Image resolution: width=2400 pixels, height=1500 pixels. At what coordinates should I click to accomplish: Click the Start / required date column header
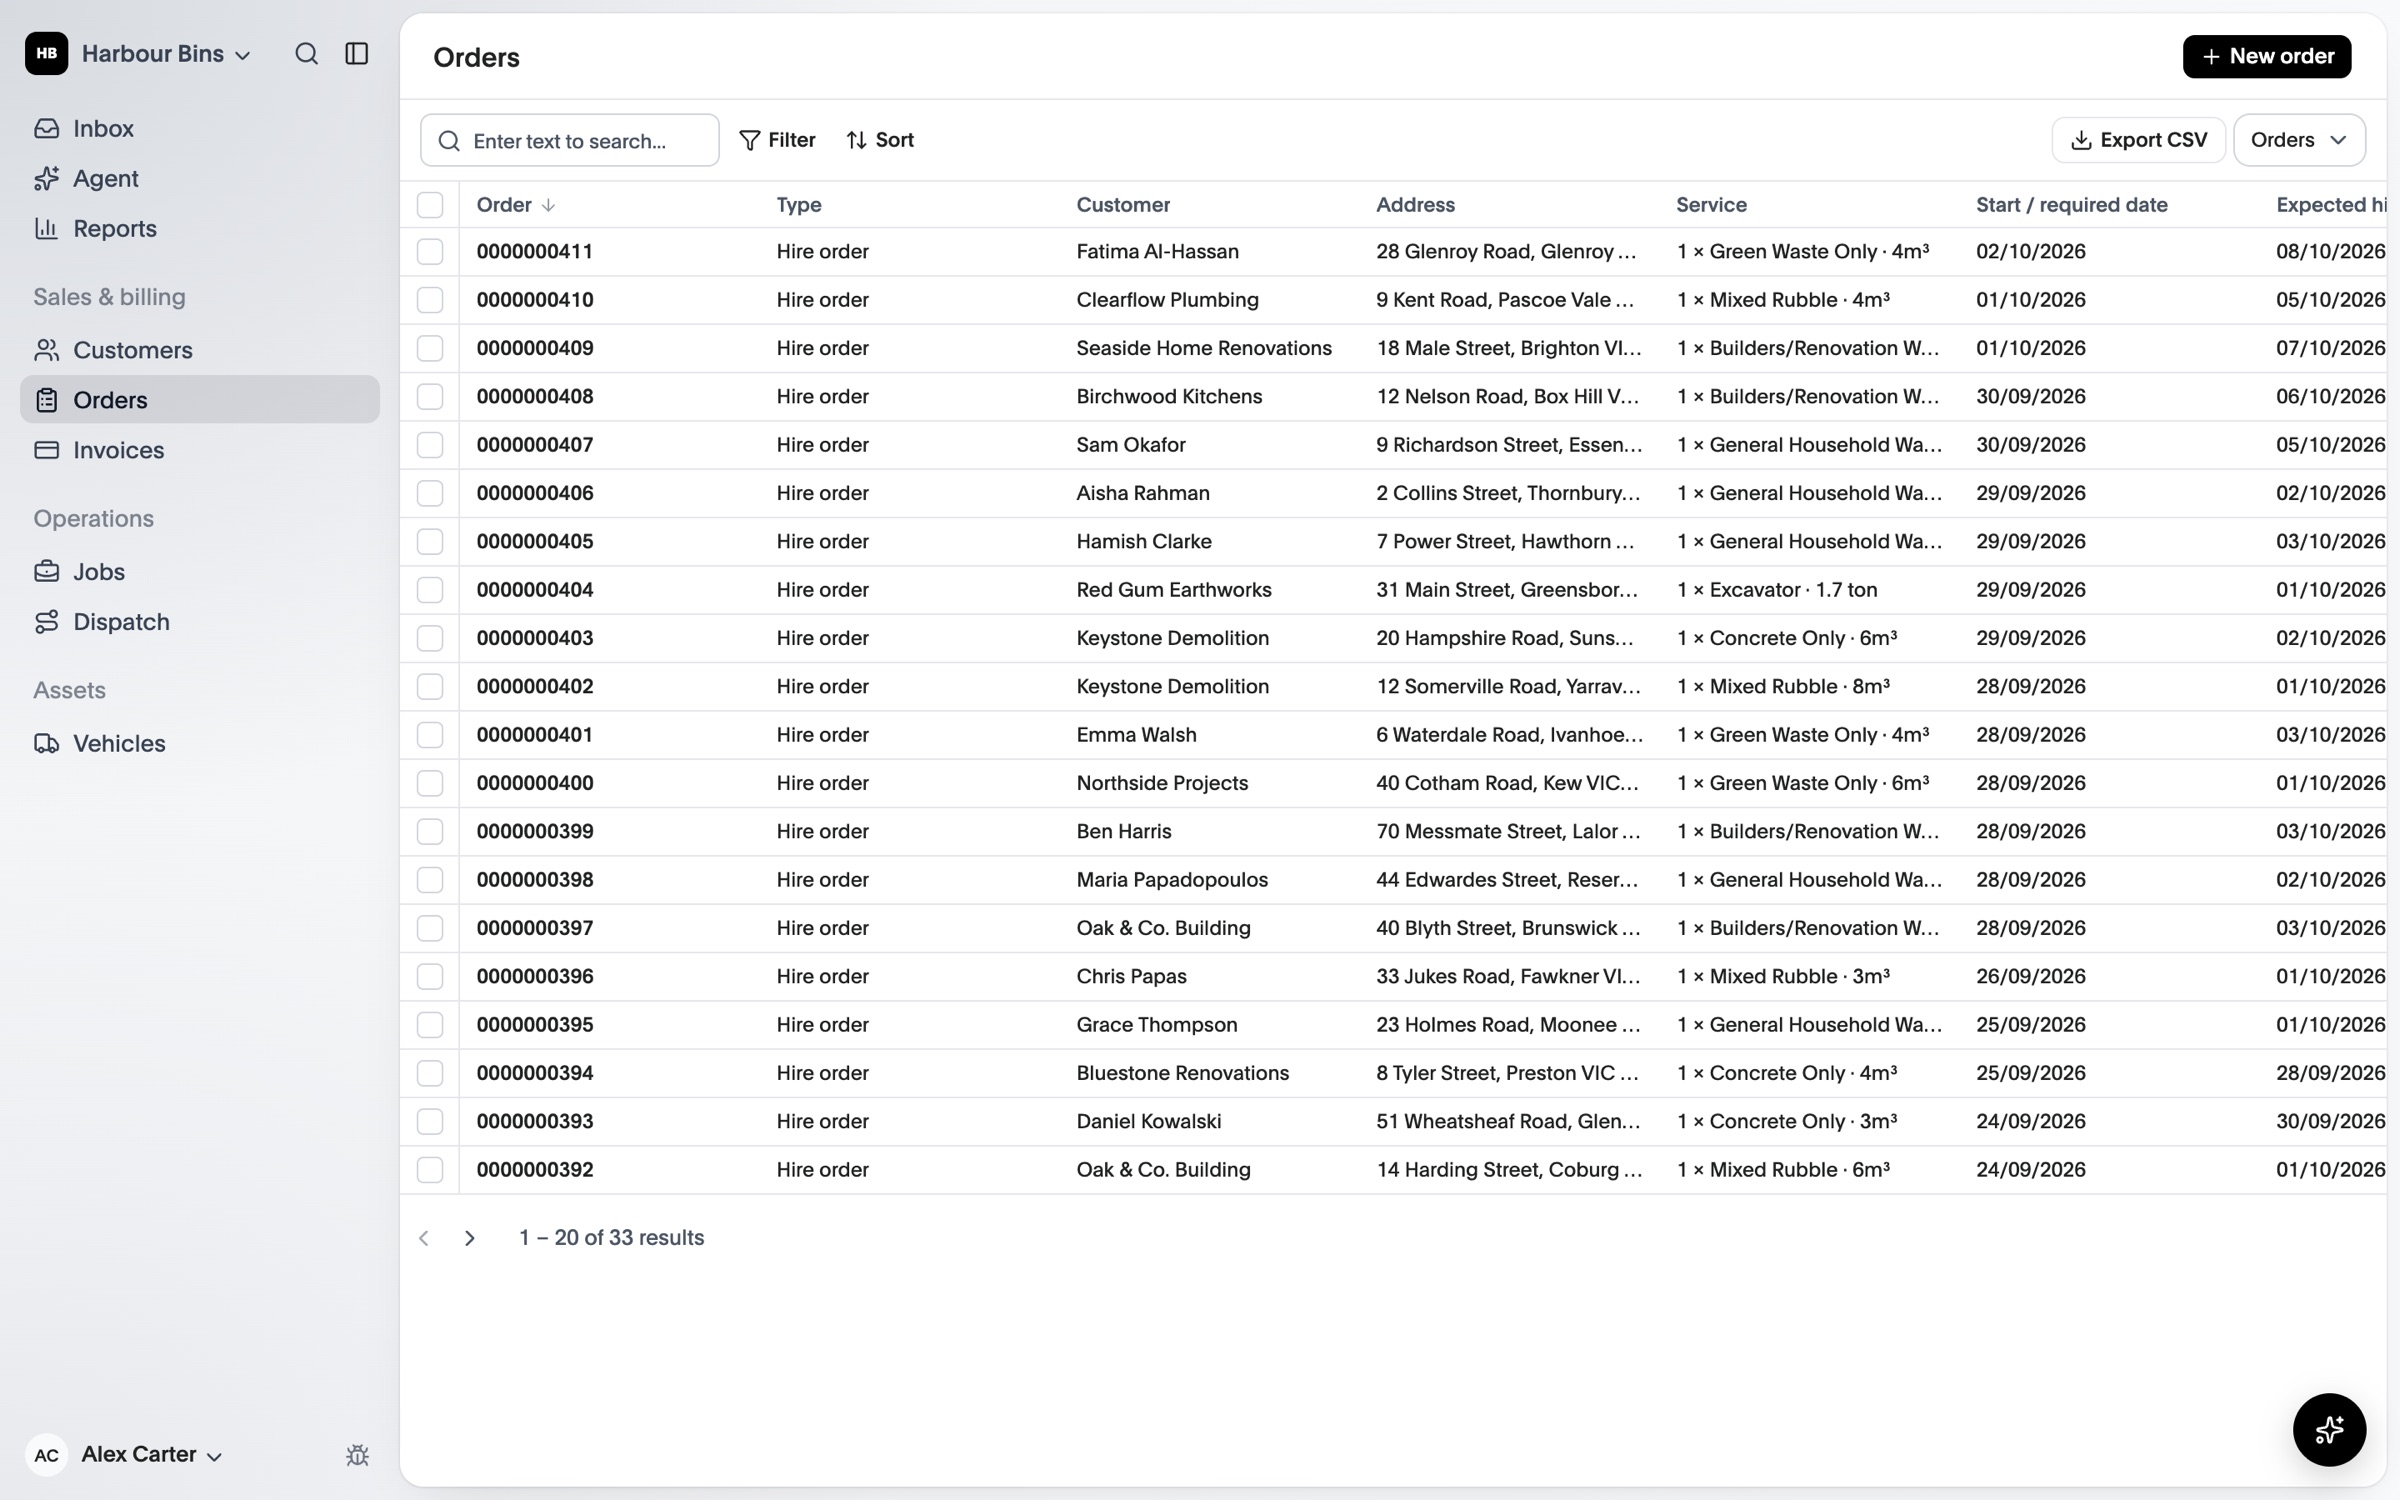point(2071,205)
